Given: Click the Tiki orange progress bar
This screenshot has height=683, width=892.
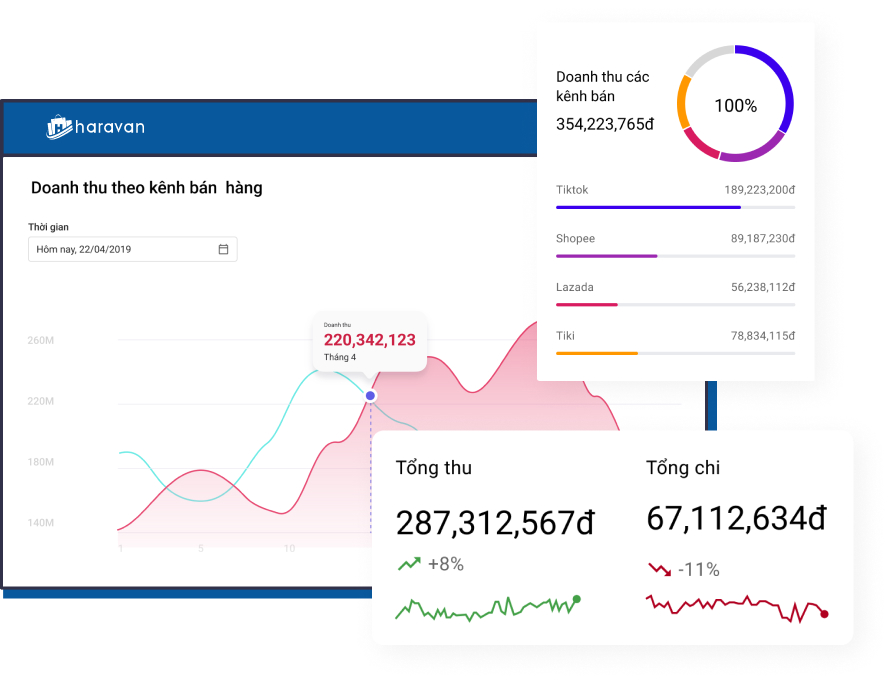Looking at the screenshot, I should coord(675,353).
